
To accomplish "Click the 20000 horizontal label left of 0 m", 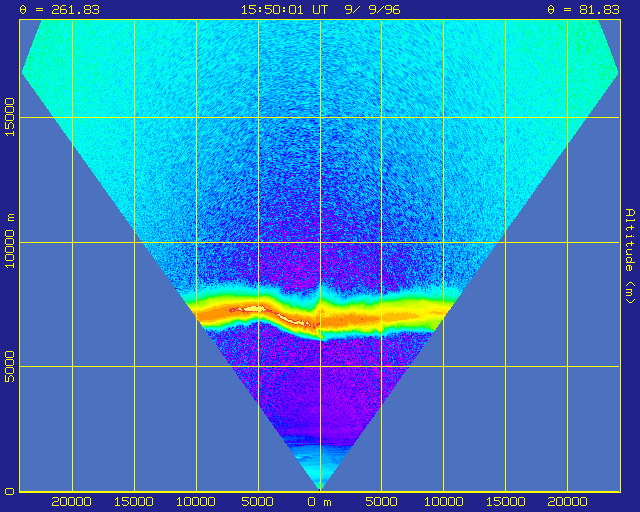I will pyautogui.click(x=71, y=502).
